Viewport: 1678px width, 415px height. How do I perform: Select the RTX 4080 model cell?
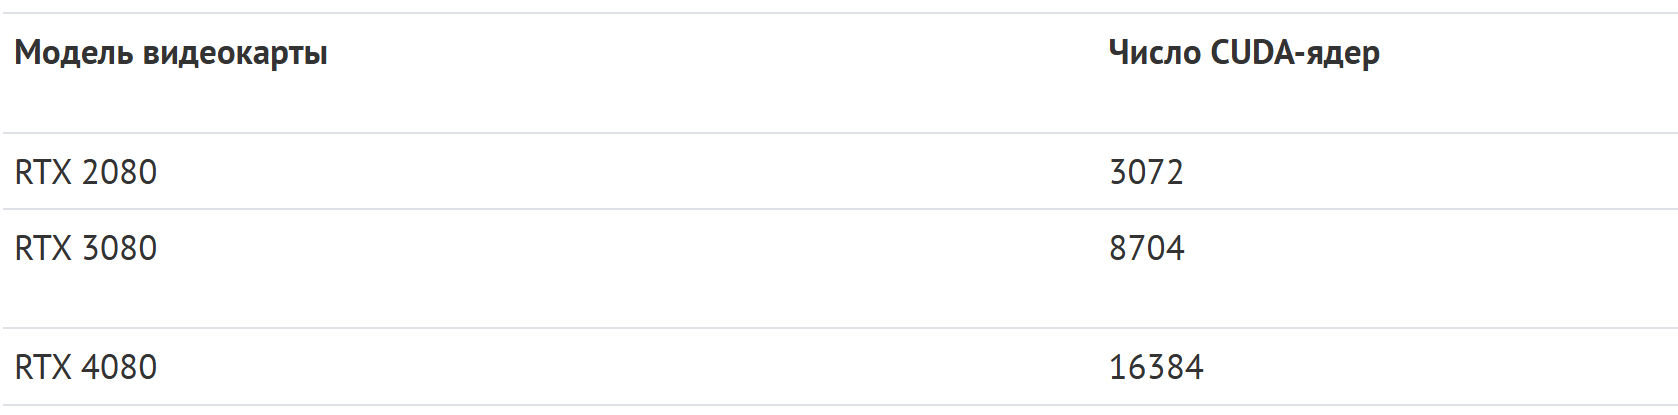[x=86, y=367]
